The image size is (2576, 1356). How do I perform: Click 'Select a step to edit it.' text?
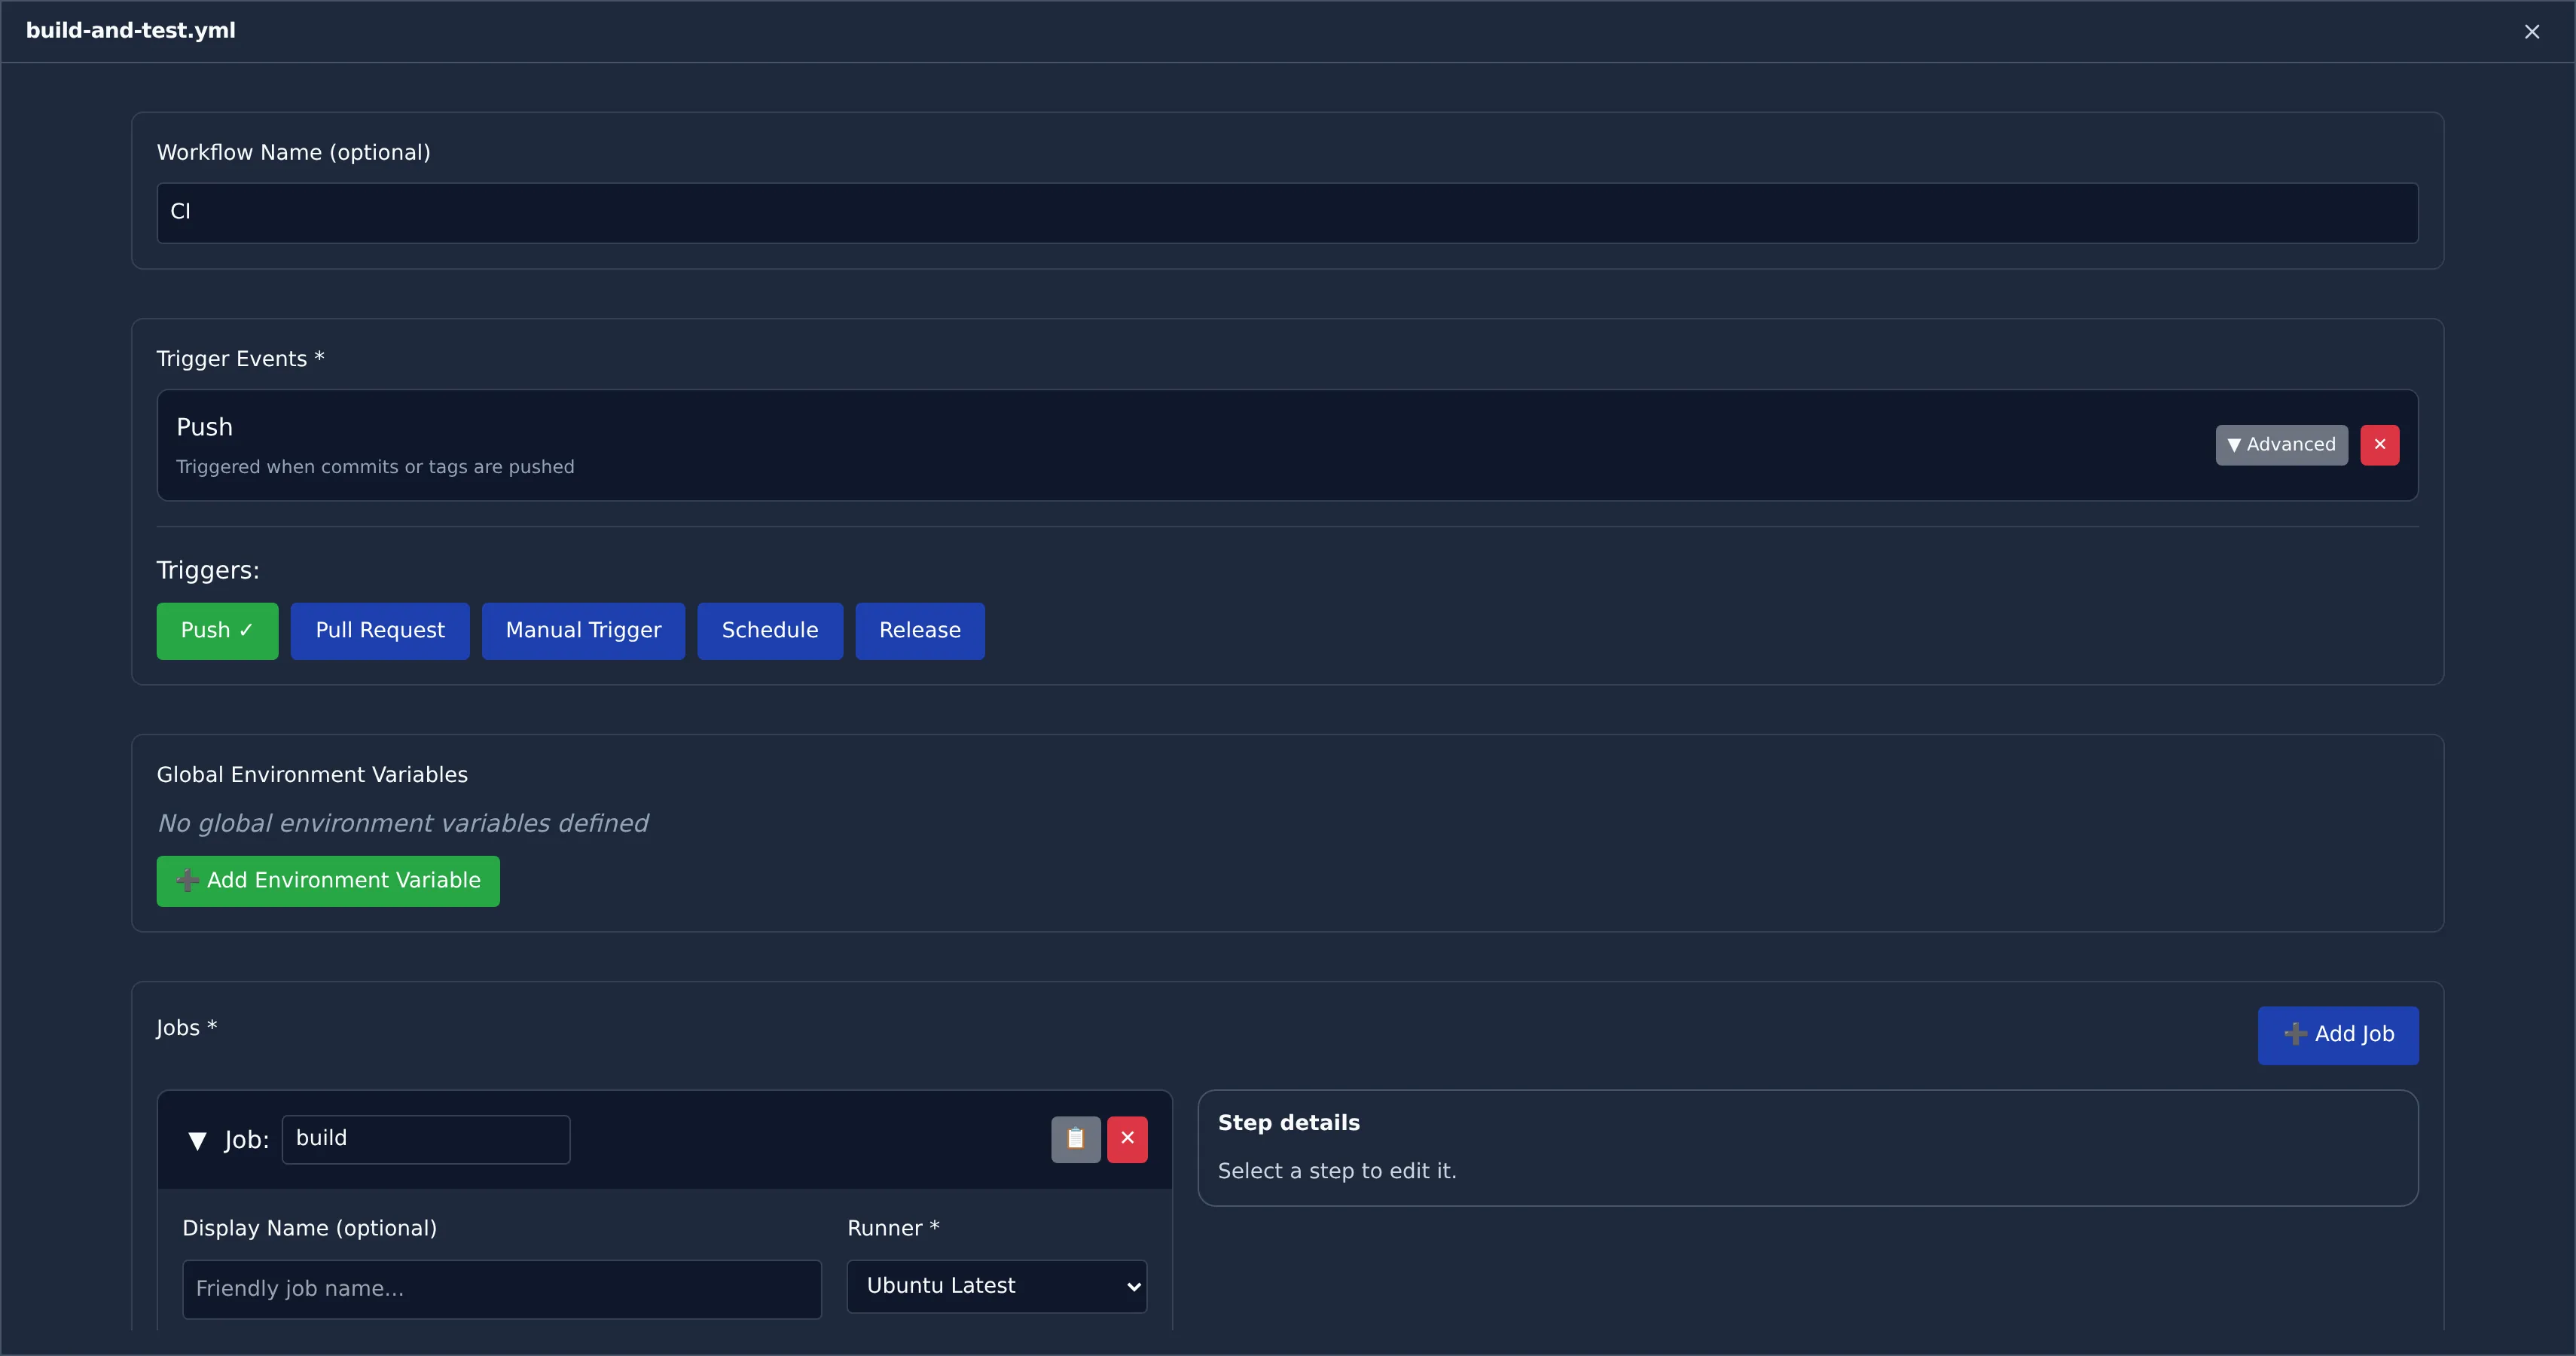[x=1337, y=1171]
